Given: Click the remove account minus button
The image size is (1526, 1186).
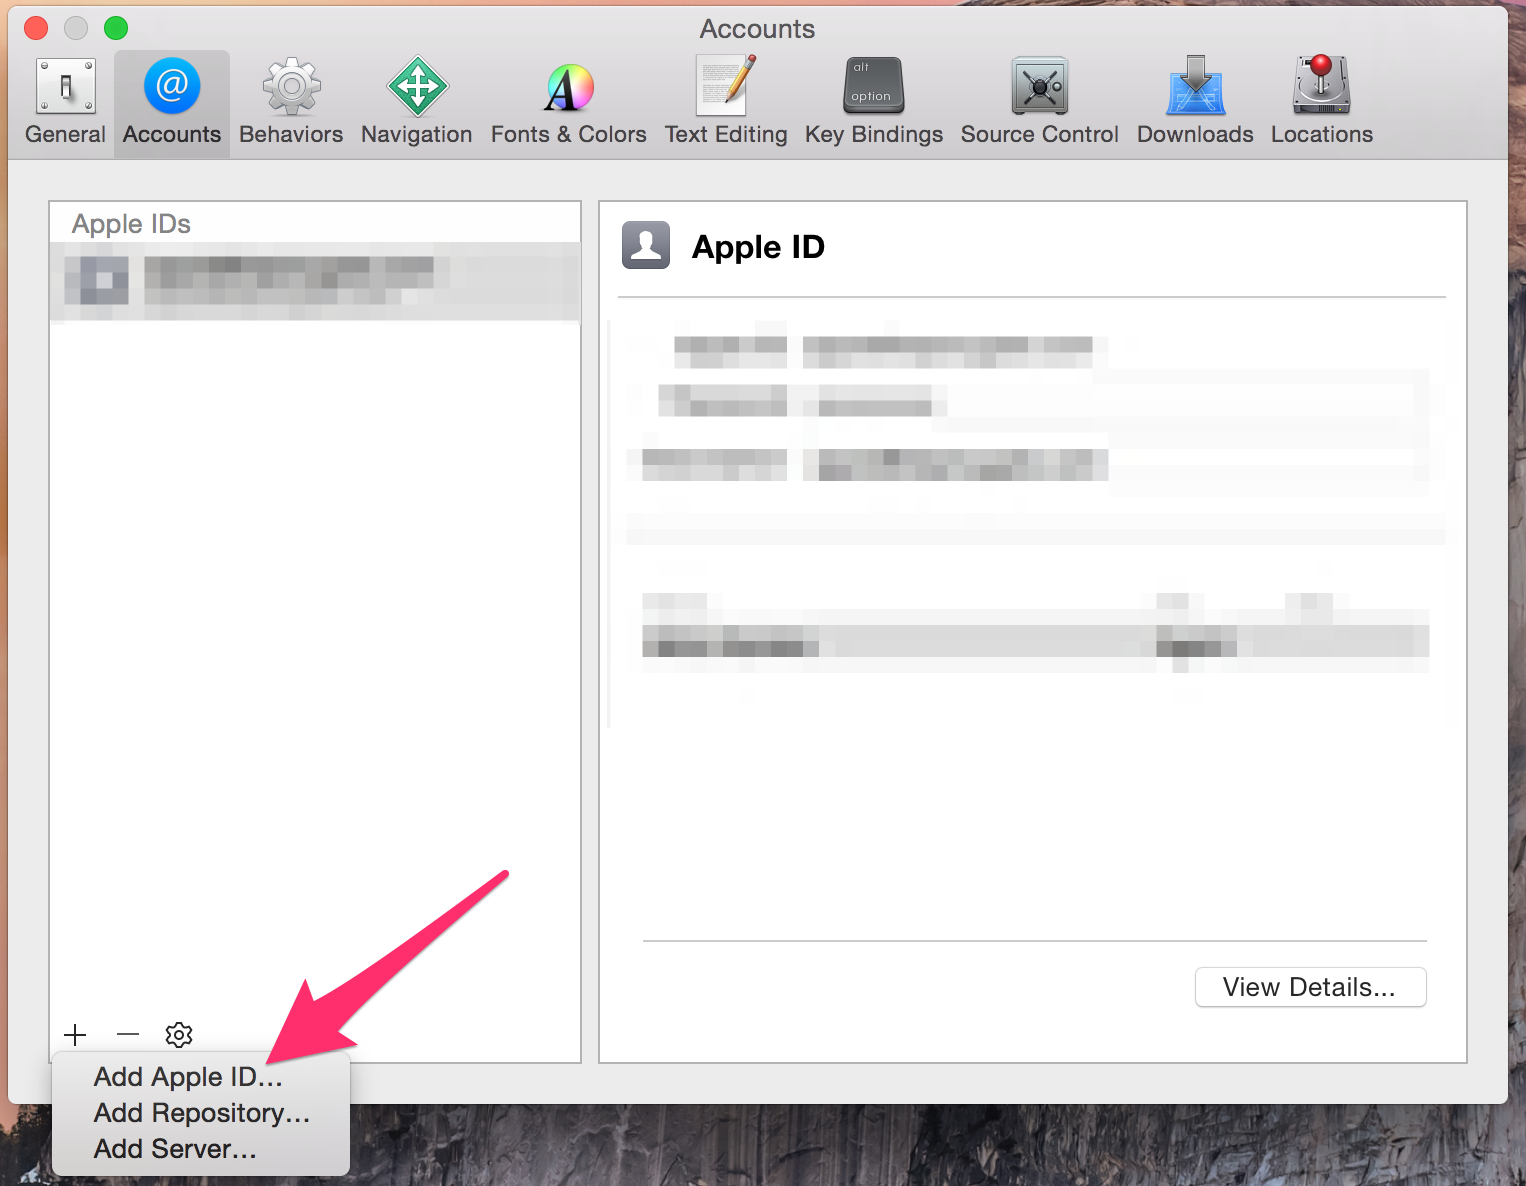Looking at the screenshot, I should click(x=127, y=1035).
